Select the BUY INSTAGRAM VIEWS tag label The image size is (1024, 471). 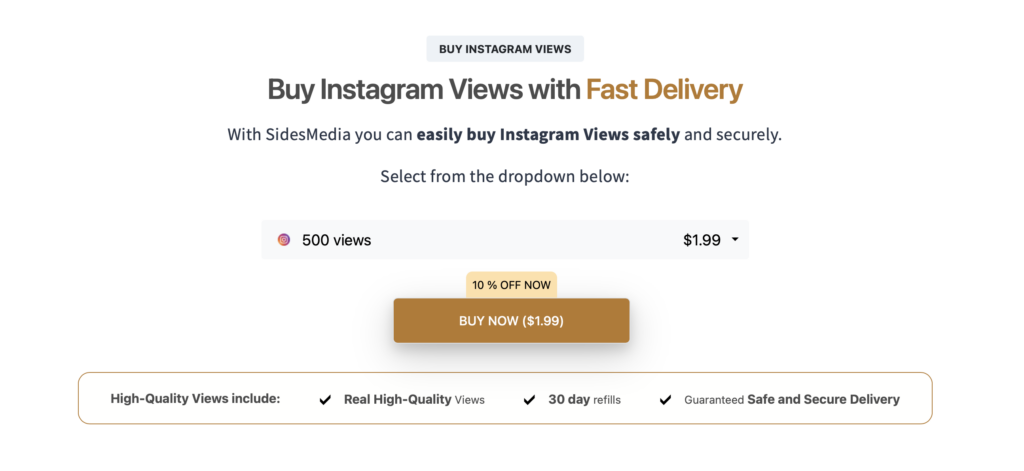(505, 49)
